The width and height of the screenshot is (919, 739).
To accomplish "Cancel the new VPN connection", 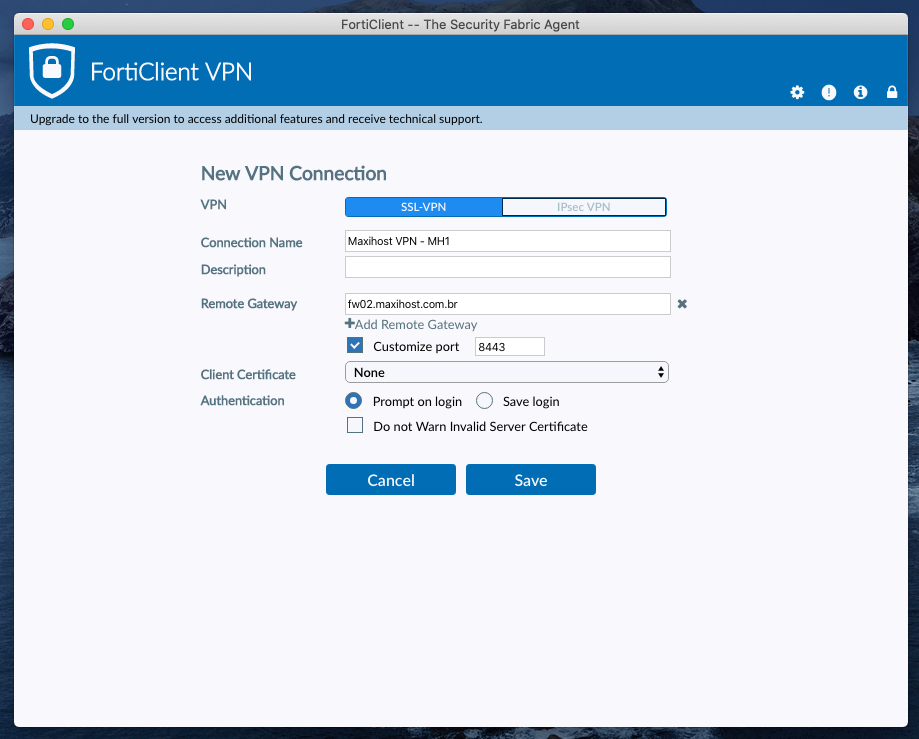I will (391, 480).
